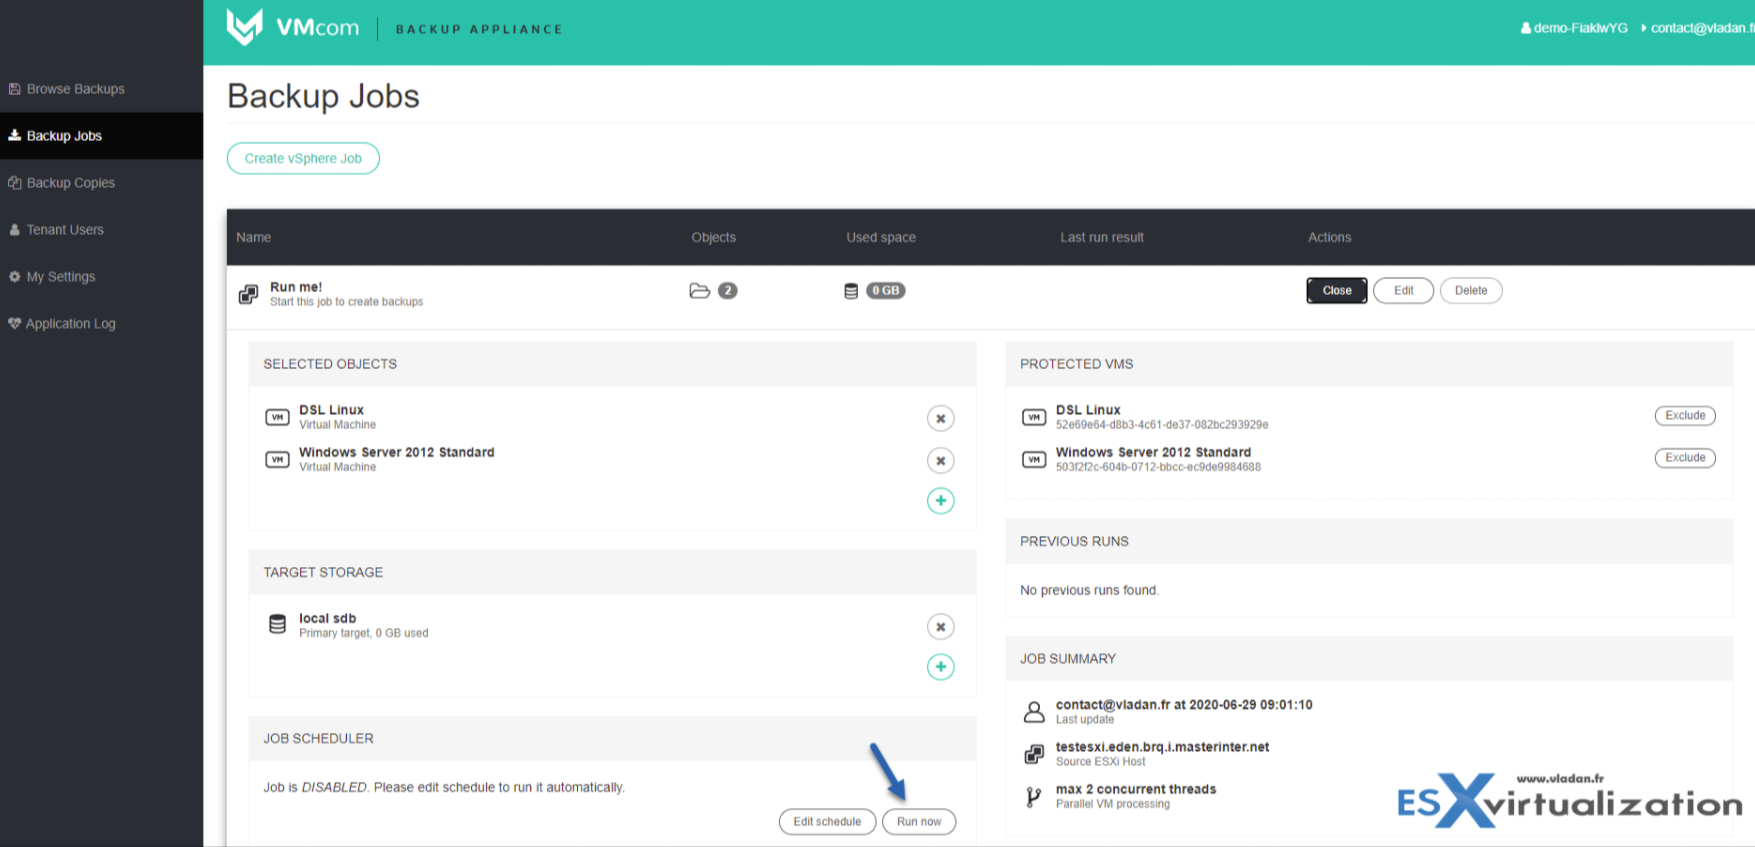
Task: Click the 'No previous runs found.' text
Action: [1089, 591]
